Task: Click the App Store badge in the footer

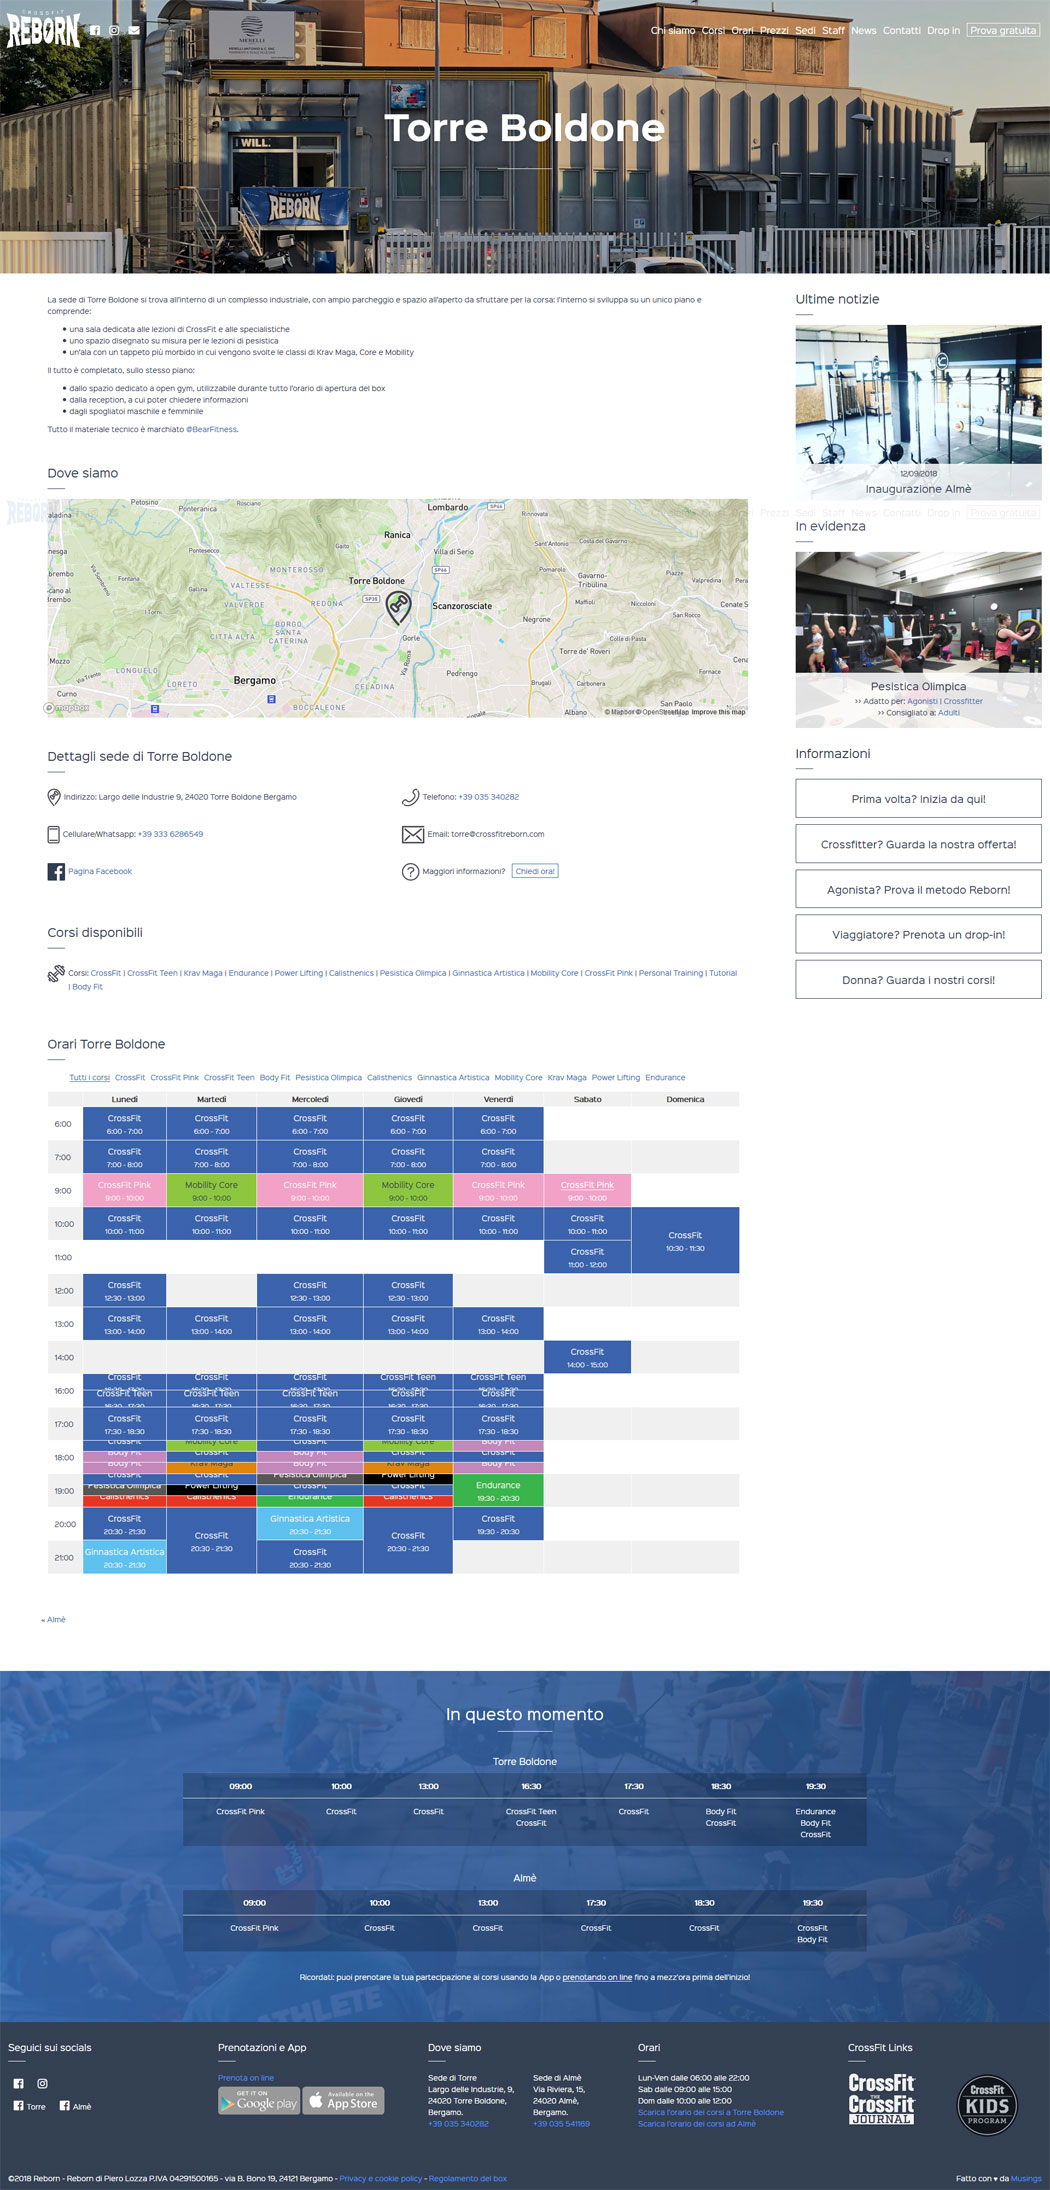Action: 343,2101
